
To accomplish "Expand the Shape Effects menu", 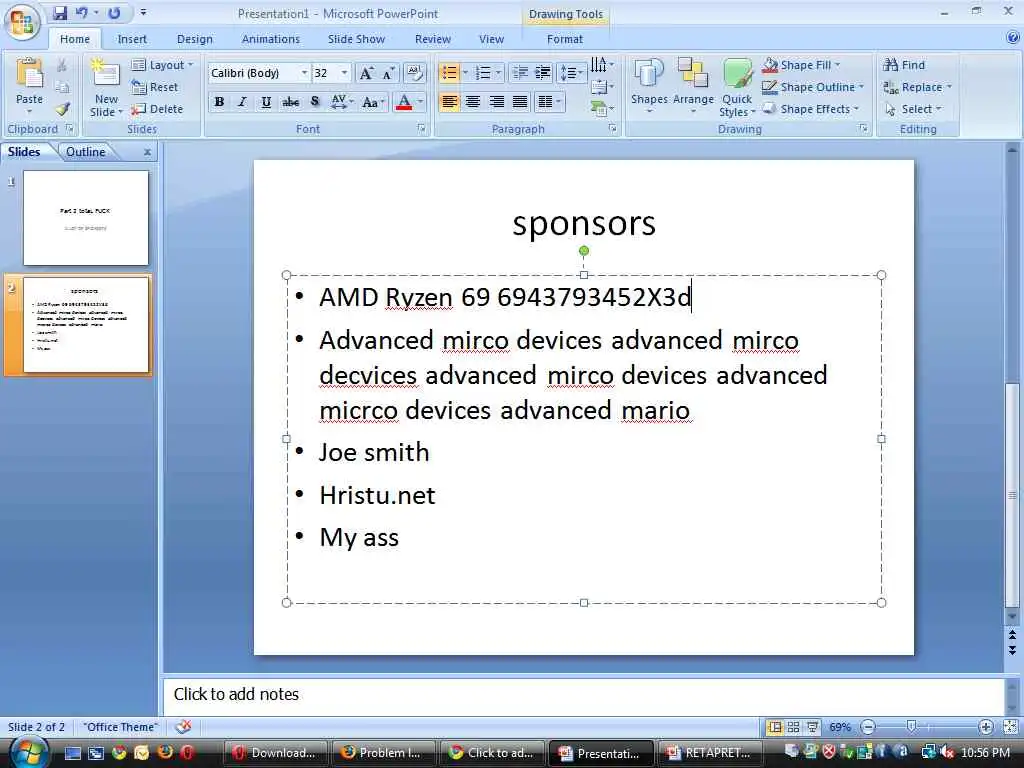I will 811,109.
